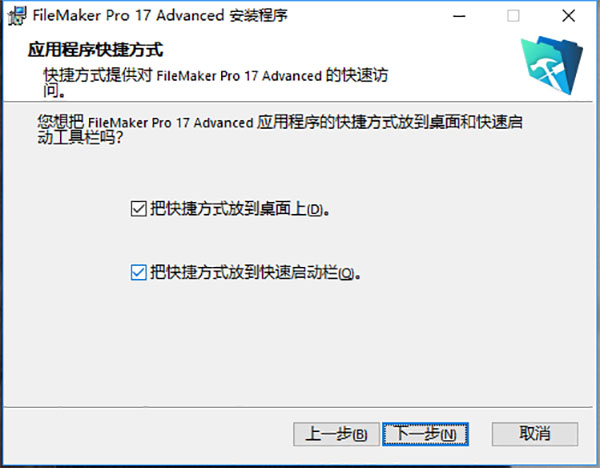Go back with the 上一步(B) button
Viewport: 600px width, 468px height.
point(336,434)
